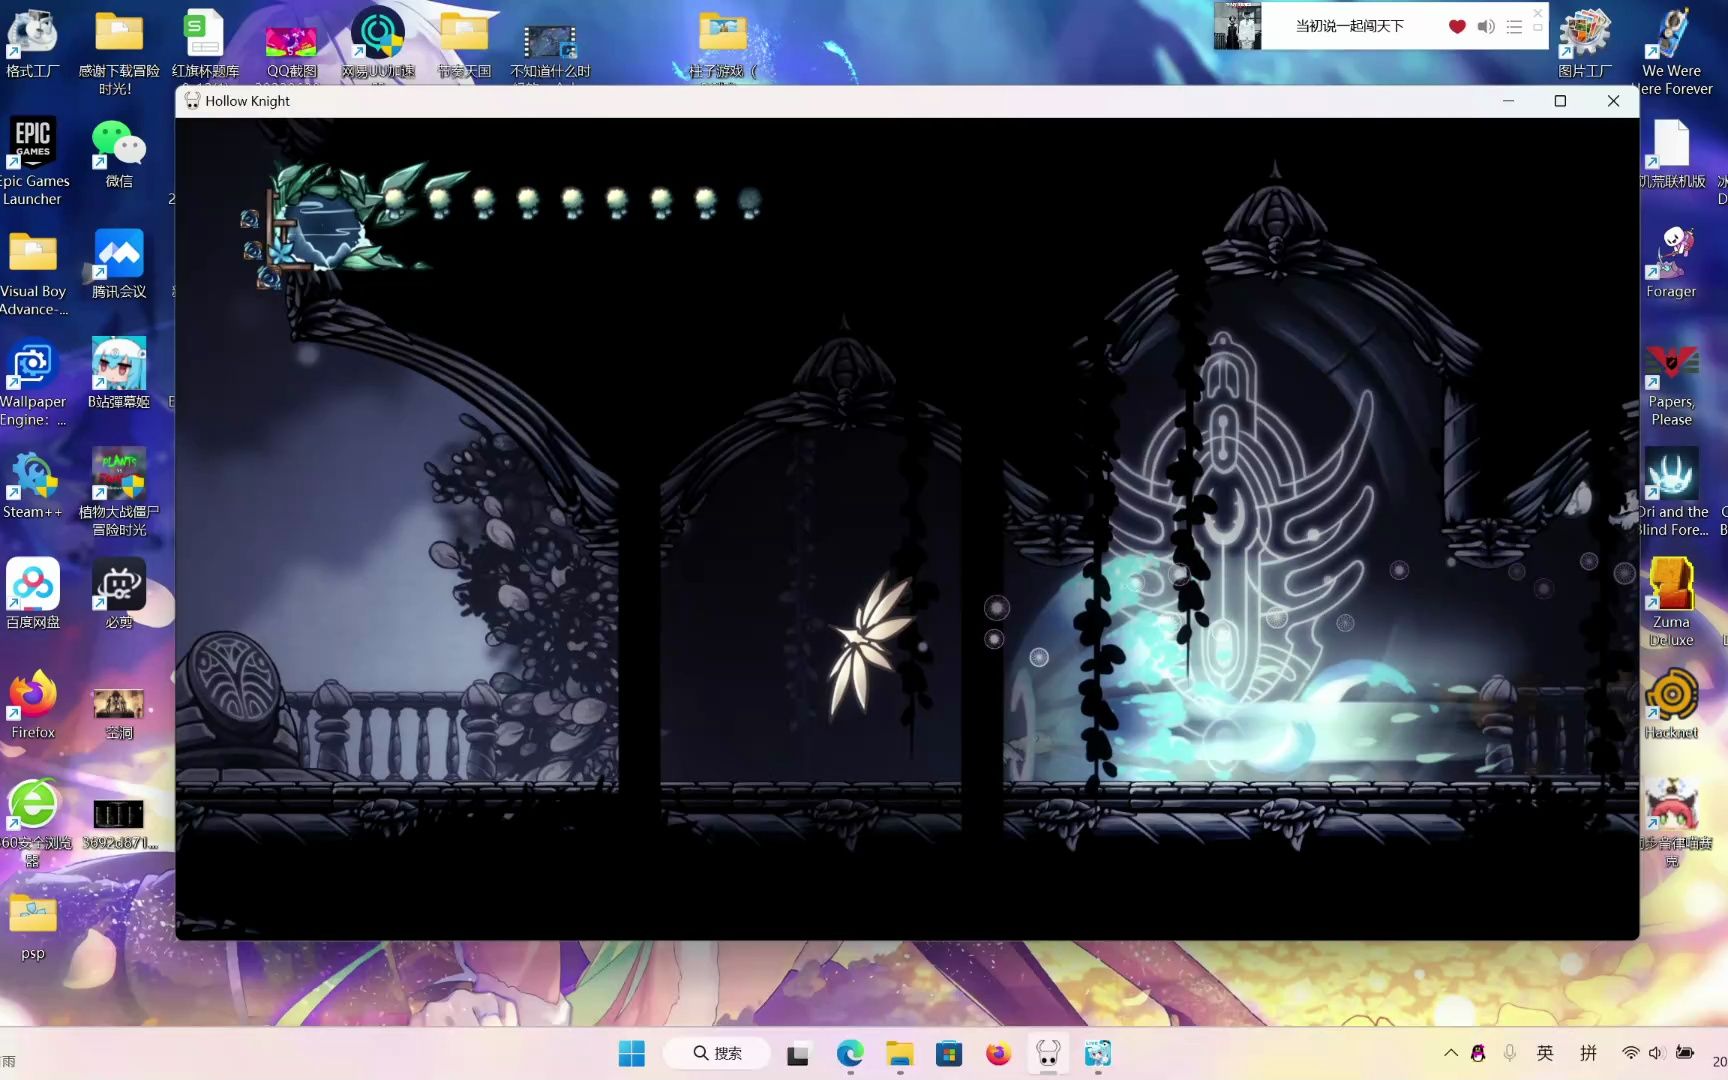Launch Steam++ shortcut

(32, 485)
